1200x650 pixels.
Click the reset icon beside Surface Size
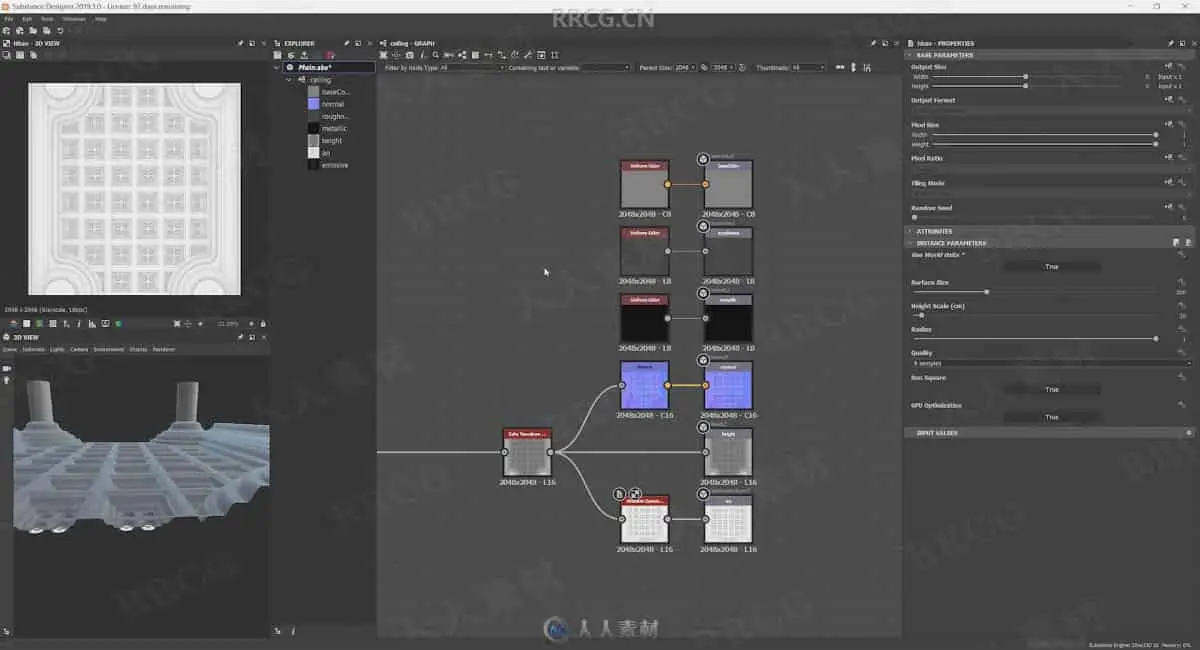click(1183, 283)
